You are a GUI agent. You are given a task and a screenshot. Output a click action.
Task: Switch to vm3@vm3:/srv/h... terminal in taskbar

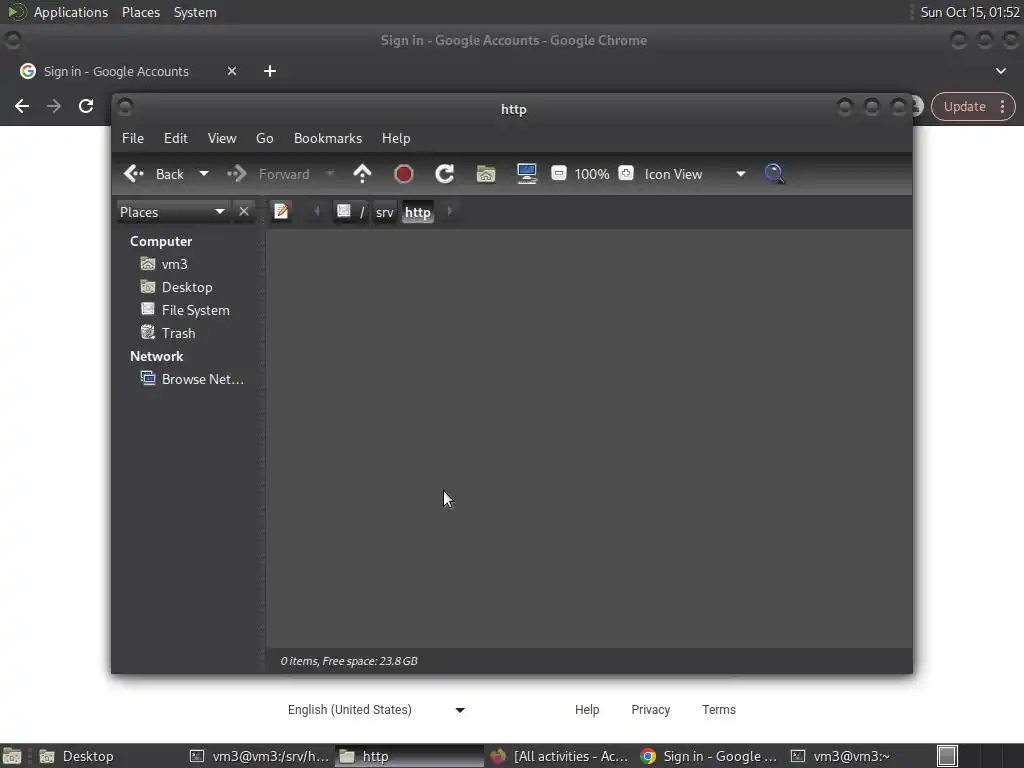coord(260,756)
